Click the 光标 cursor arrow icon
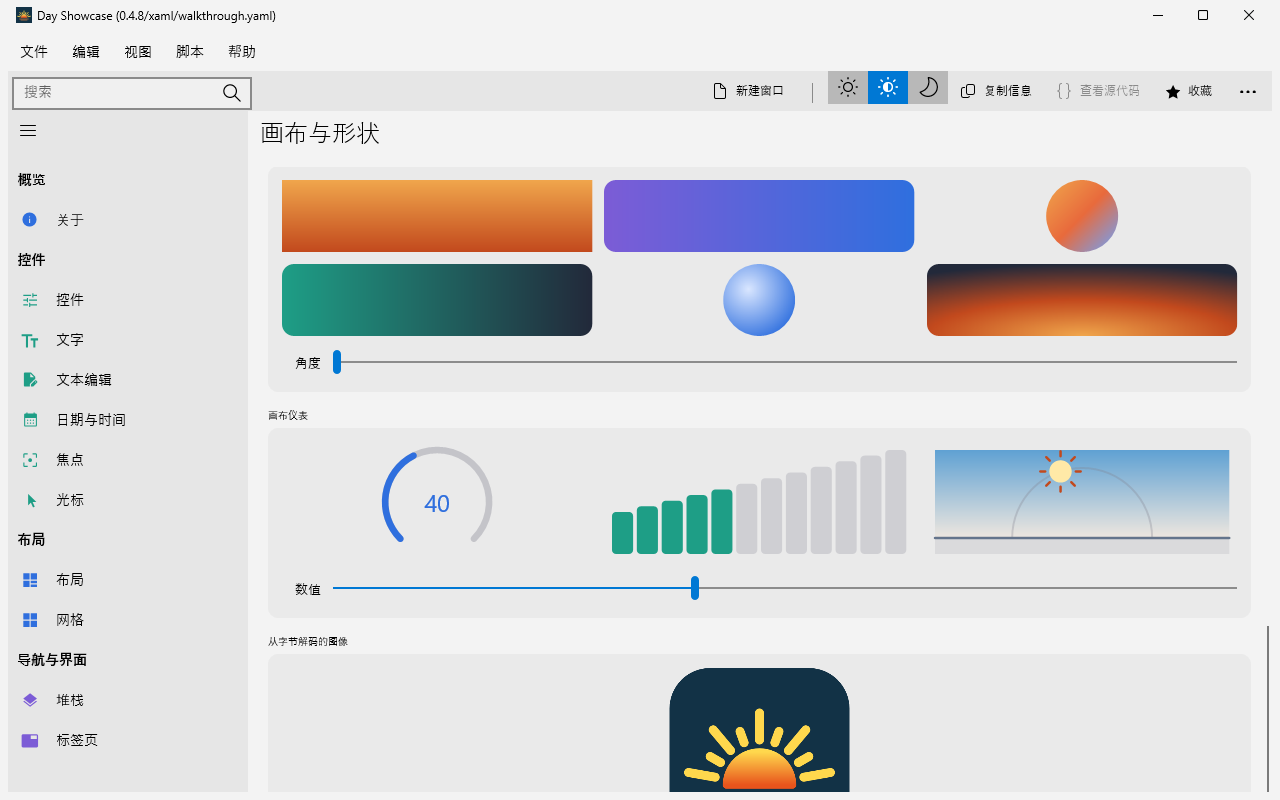 pos(31,500)
